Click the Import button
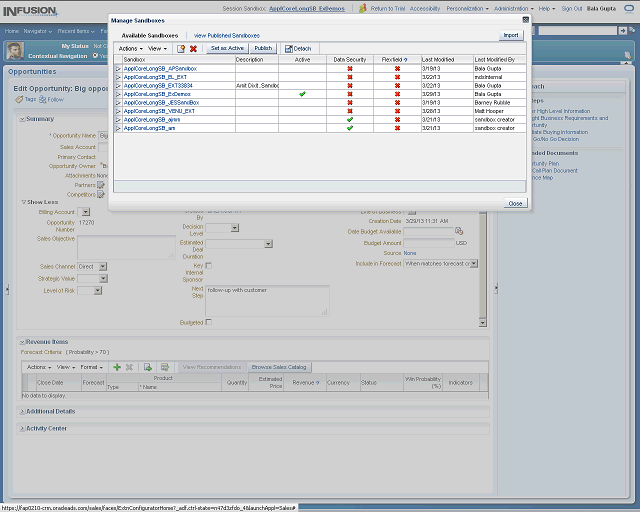Viewport: 640px width, 512px height. (x=511, y=35)
